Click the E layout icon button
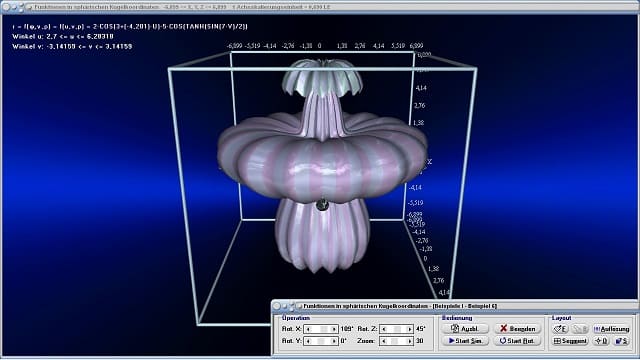The image size is (640, 360). [x=560, y=329]
